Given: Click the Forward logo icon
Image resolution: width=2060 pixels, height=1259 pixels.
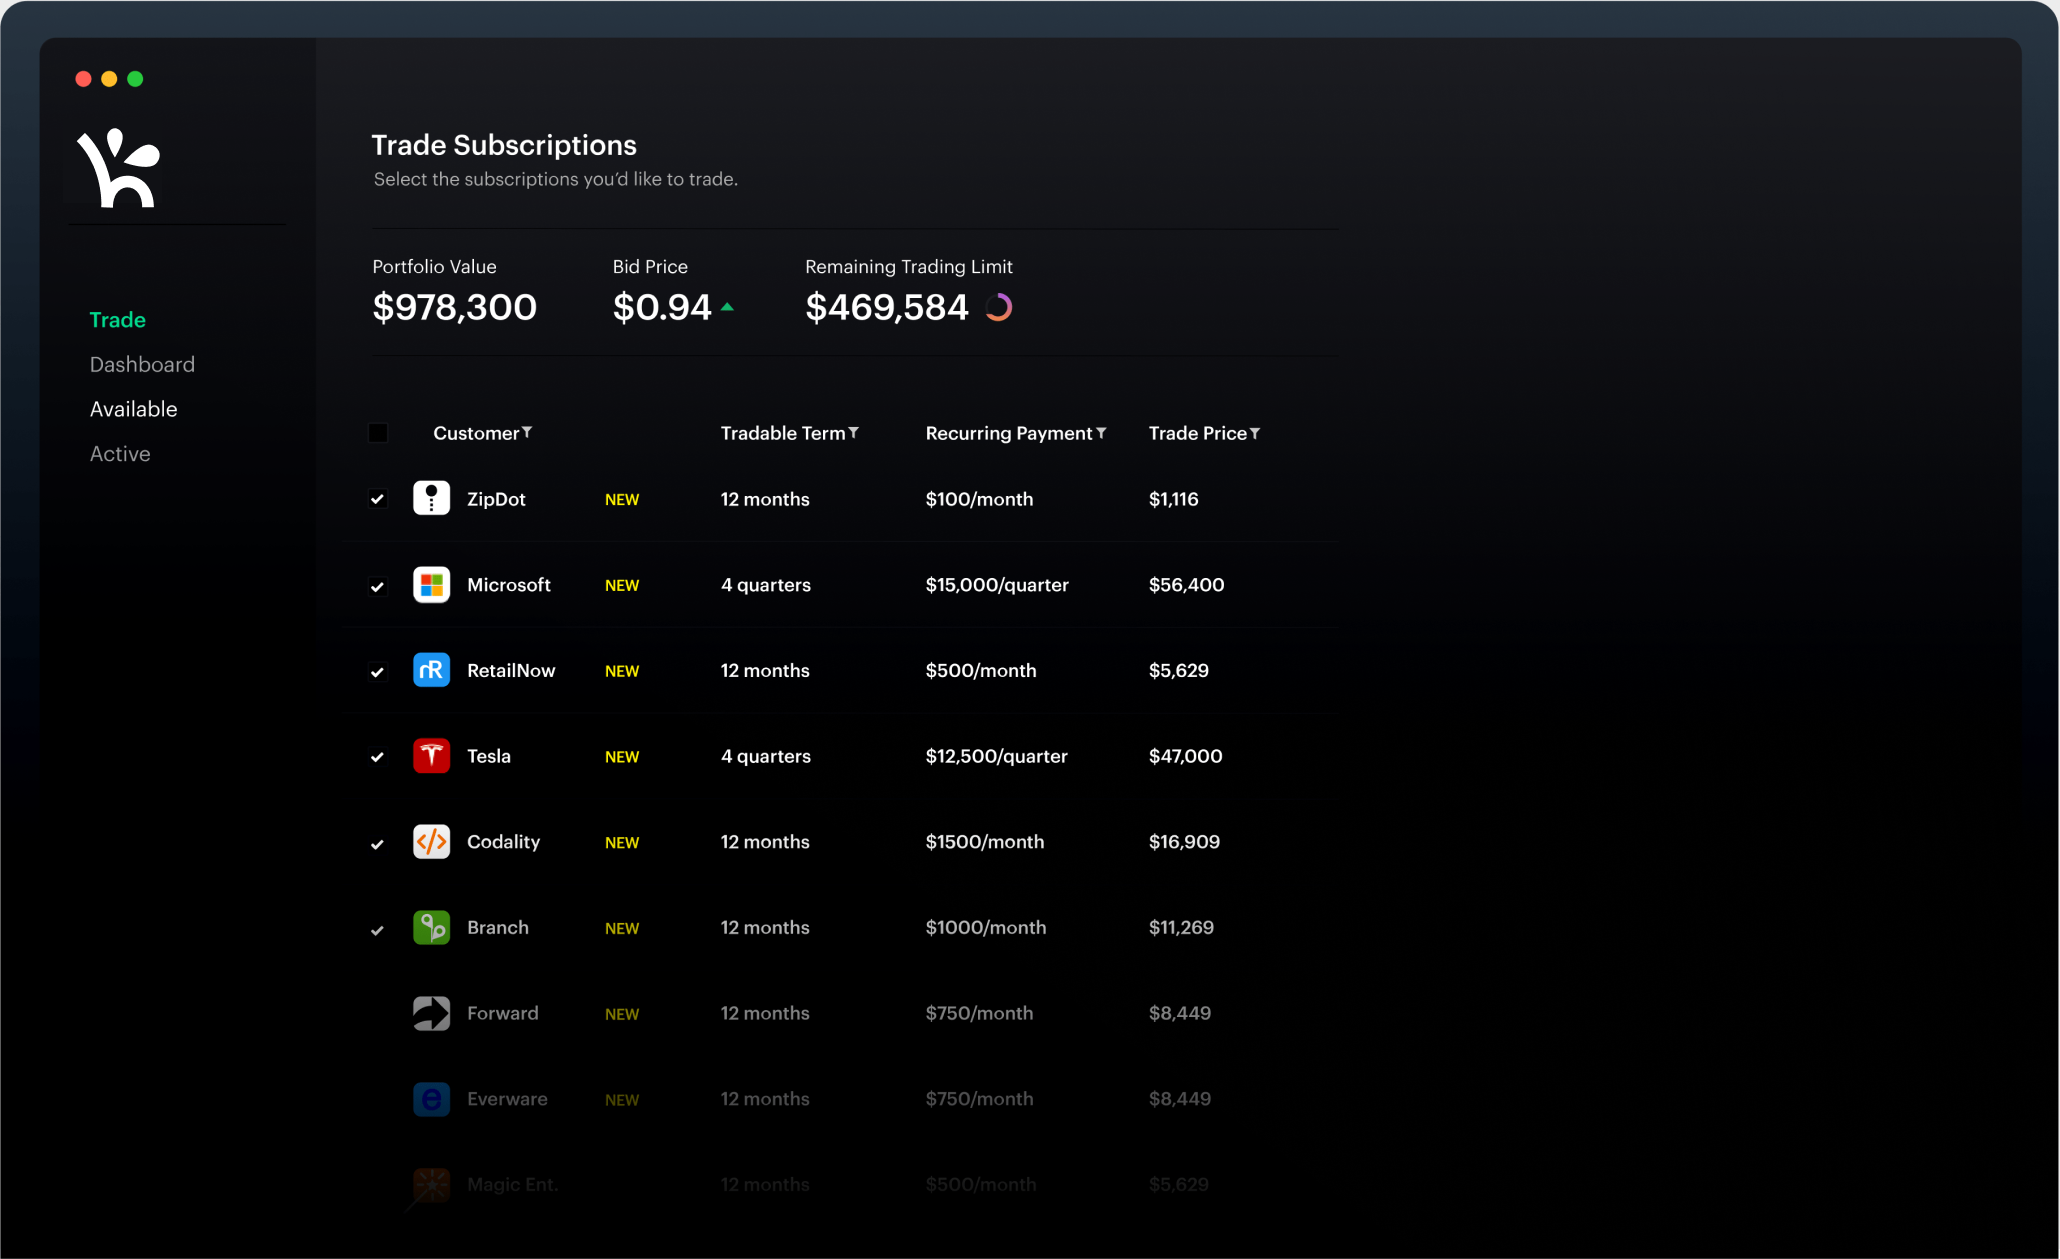Looking at the screenshot, I should pyautogui.click(x=431, y=1013).
